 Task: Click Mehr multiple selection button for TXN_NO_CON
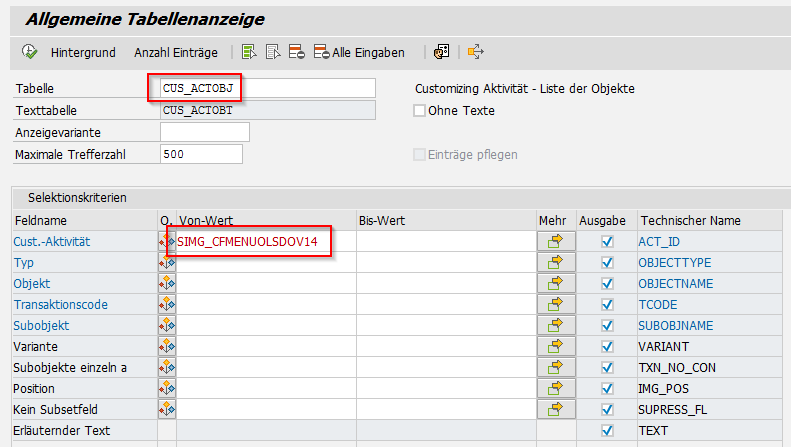(x=556, y=368)
